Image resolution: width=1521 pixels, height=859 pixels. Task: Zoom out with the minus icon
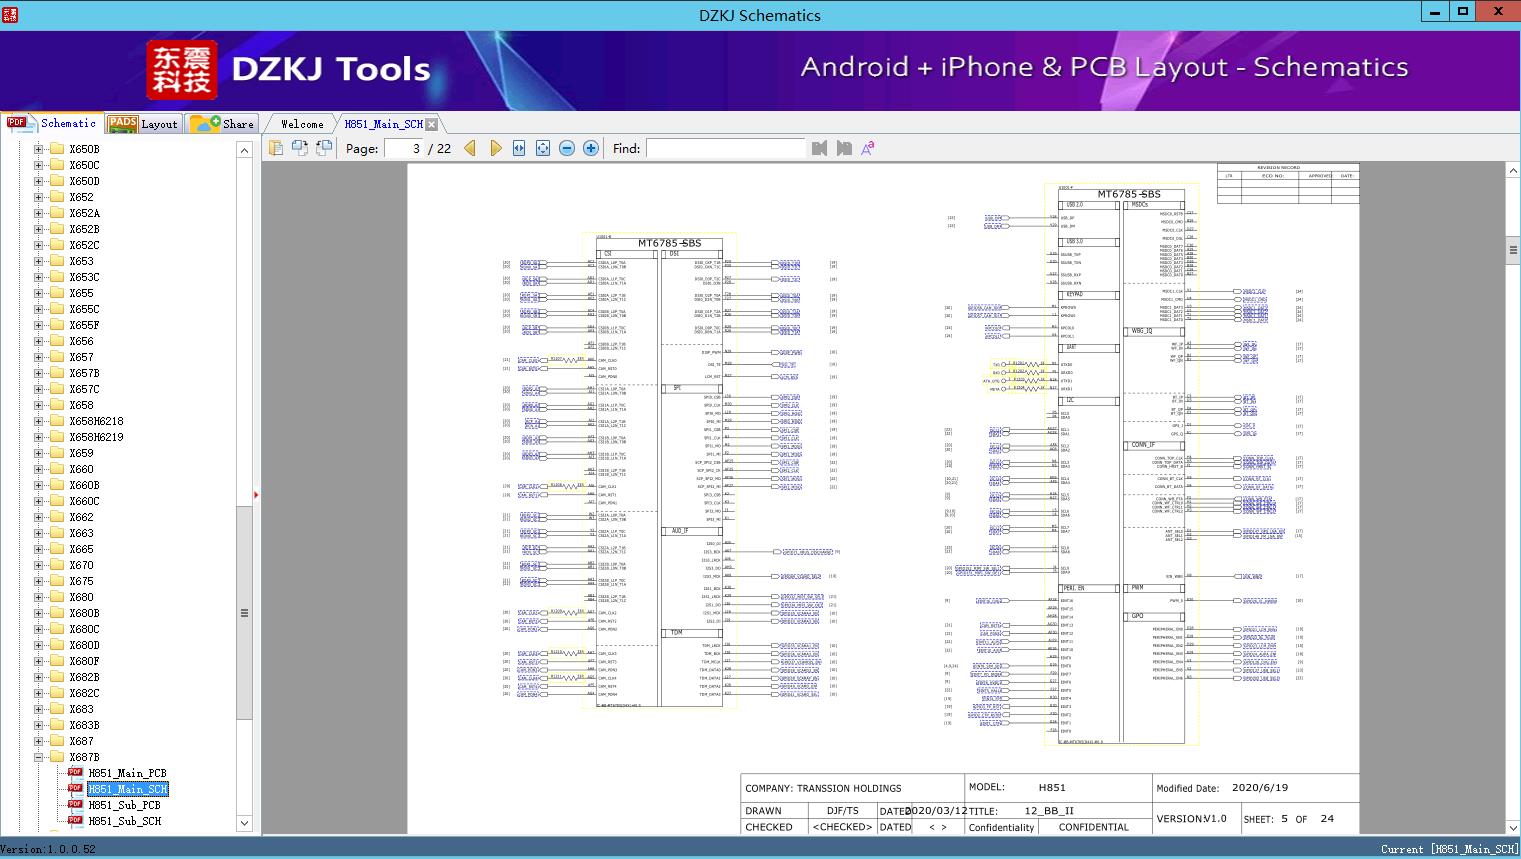tap(567, 148)
